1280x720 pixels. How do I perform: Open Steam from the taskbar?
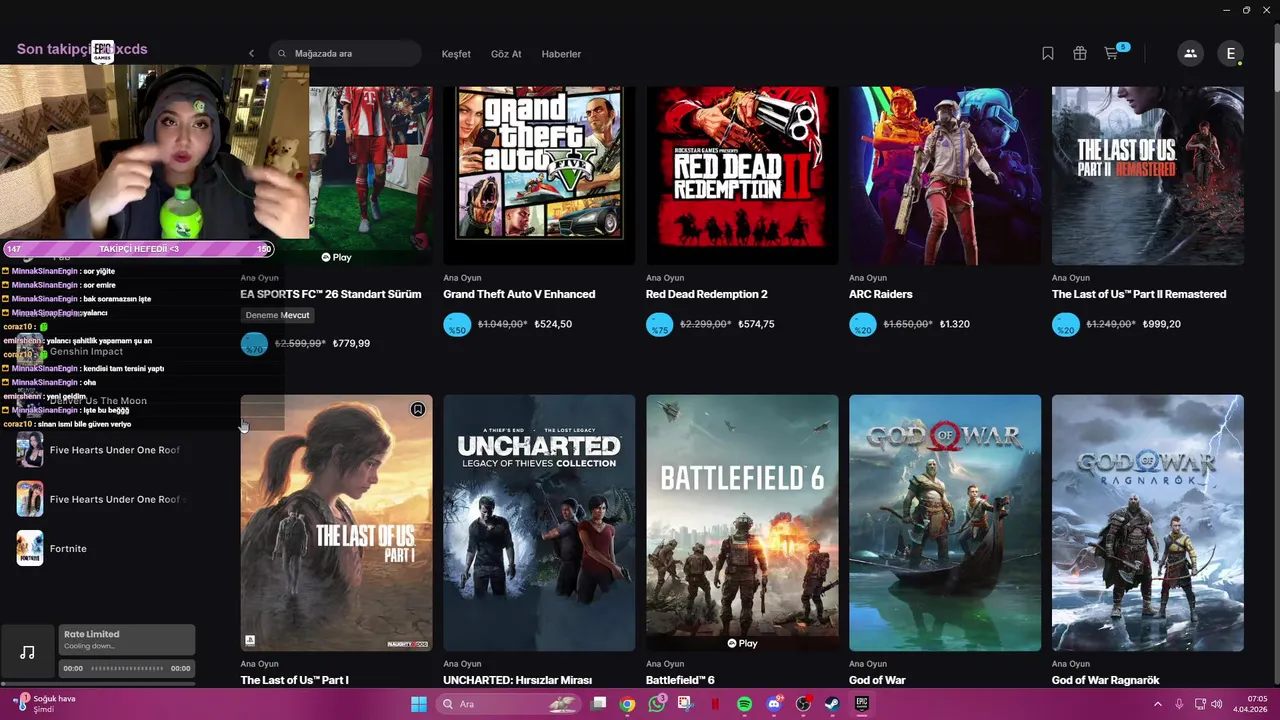click(832, 704)
